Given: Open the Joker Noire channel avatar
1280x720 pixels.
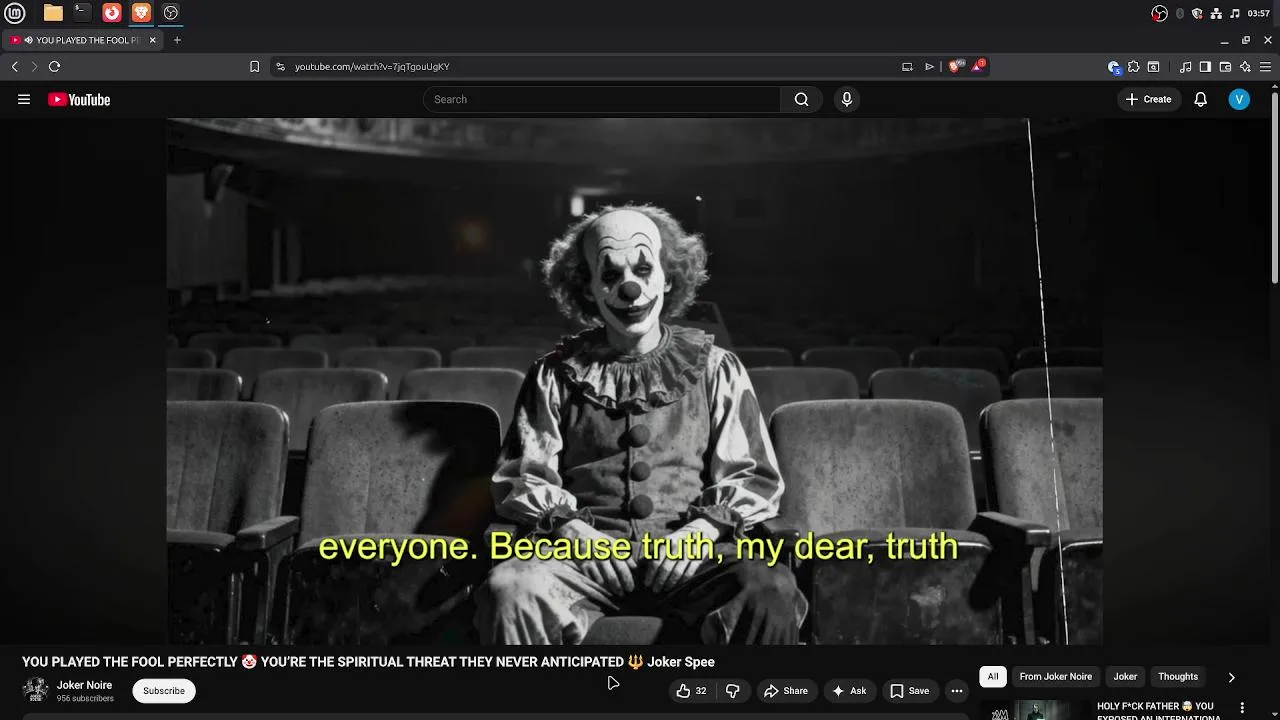Looking at the screenshot, I should tap(36, 690).
